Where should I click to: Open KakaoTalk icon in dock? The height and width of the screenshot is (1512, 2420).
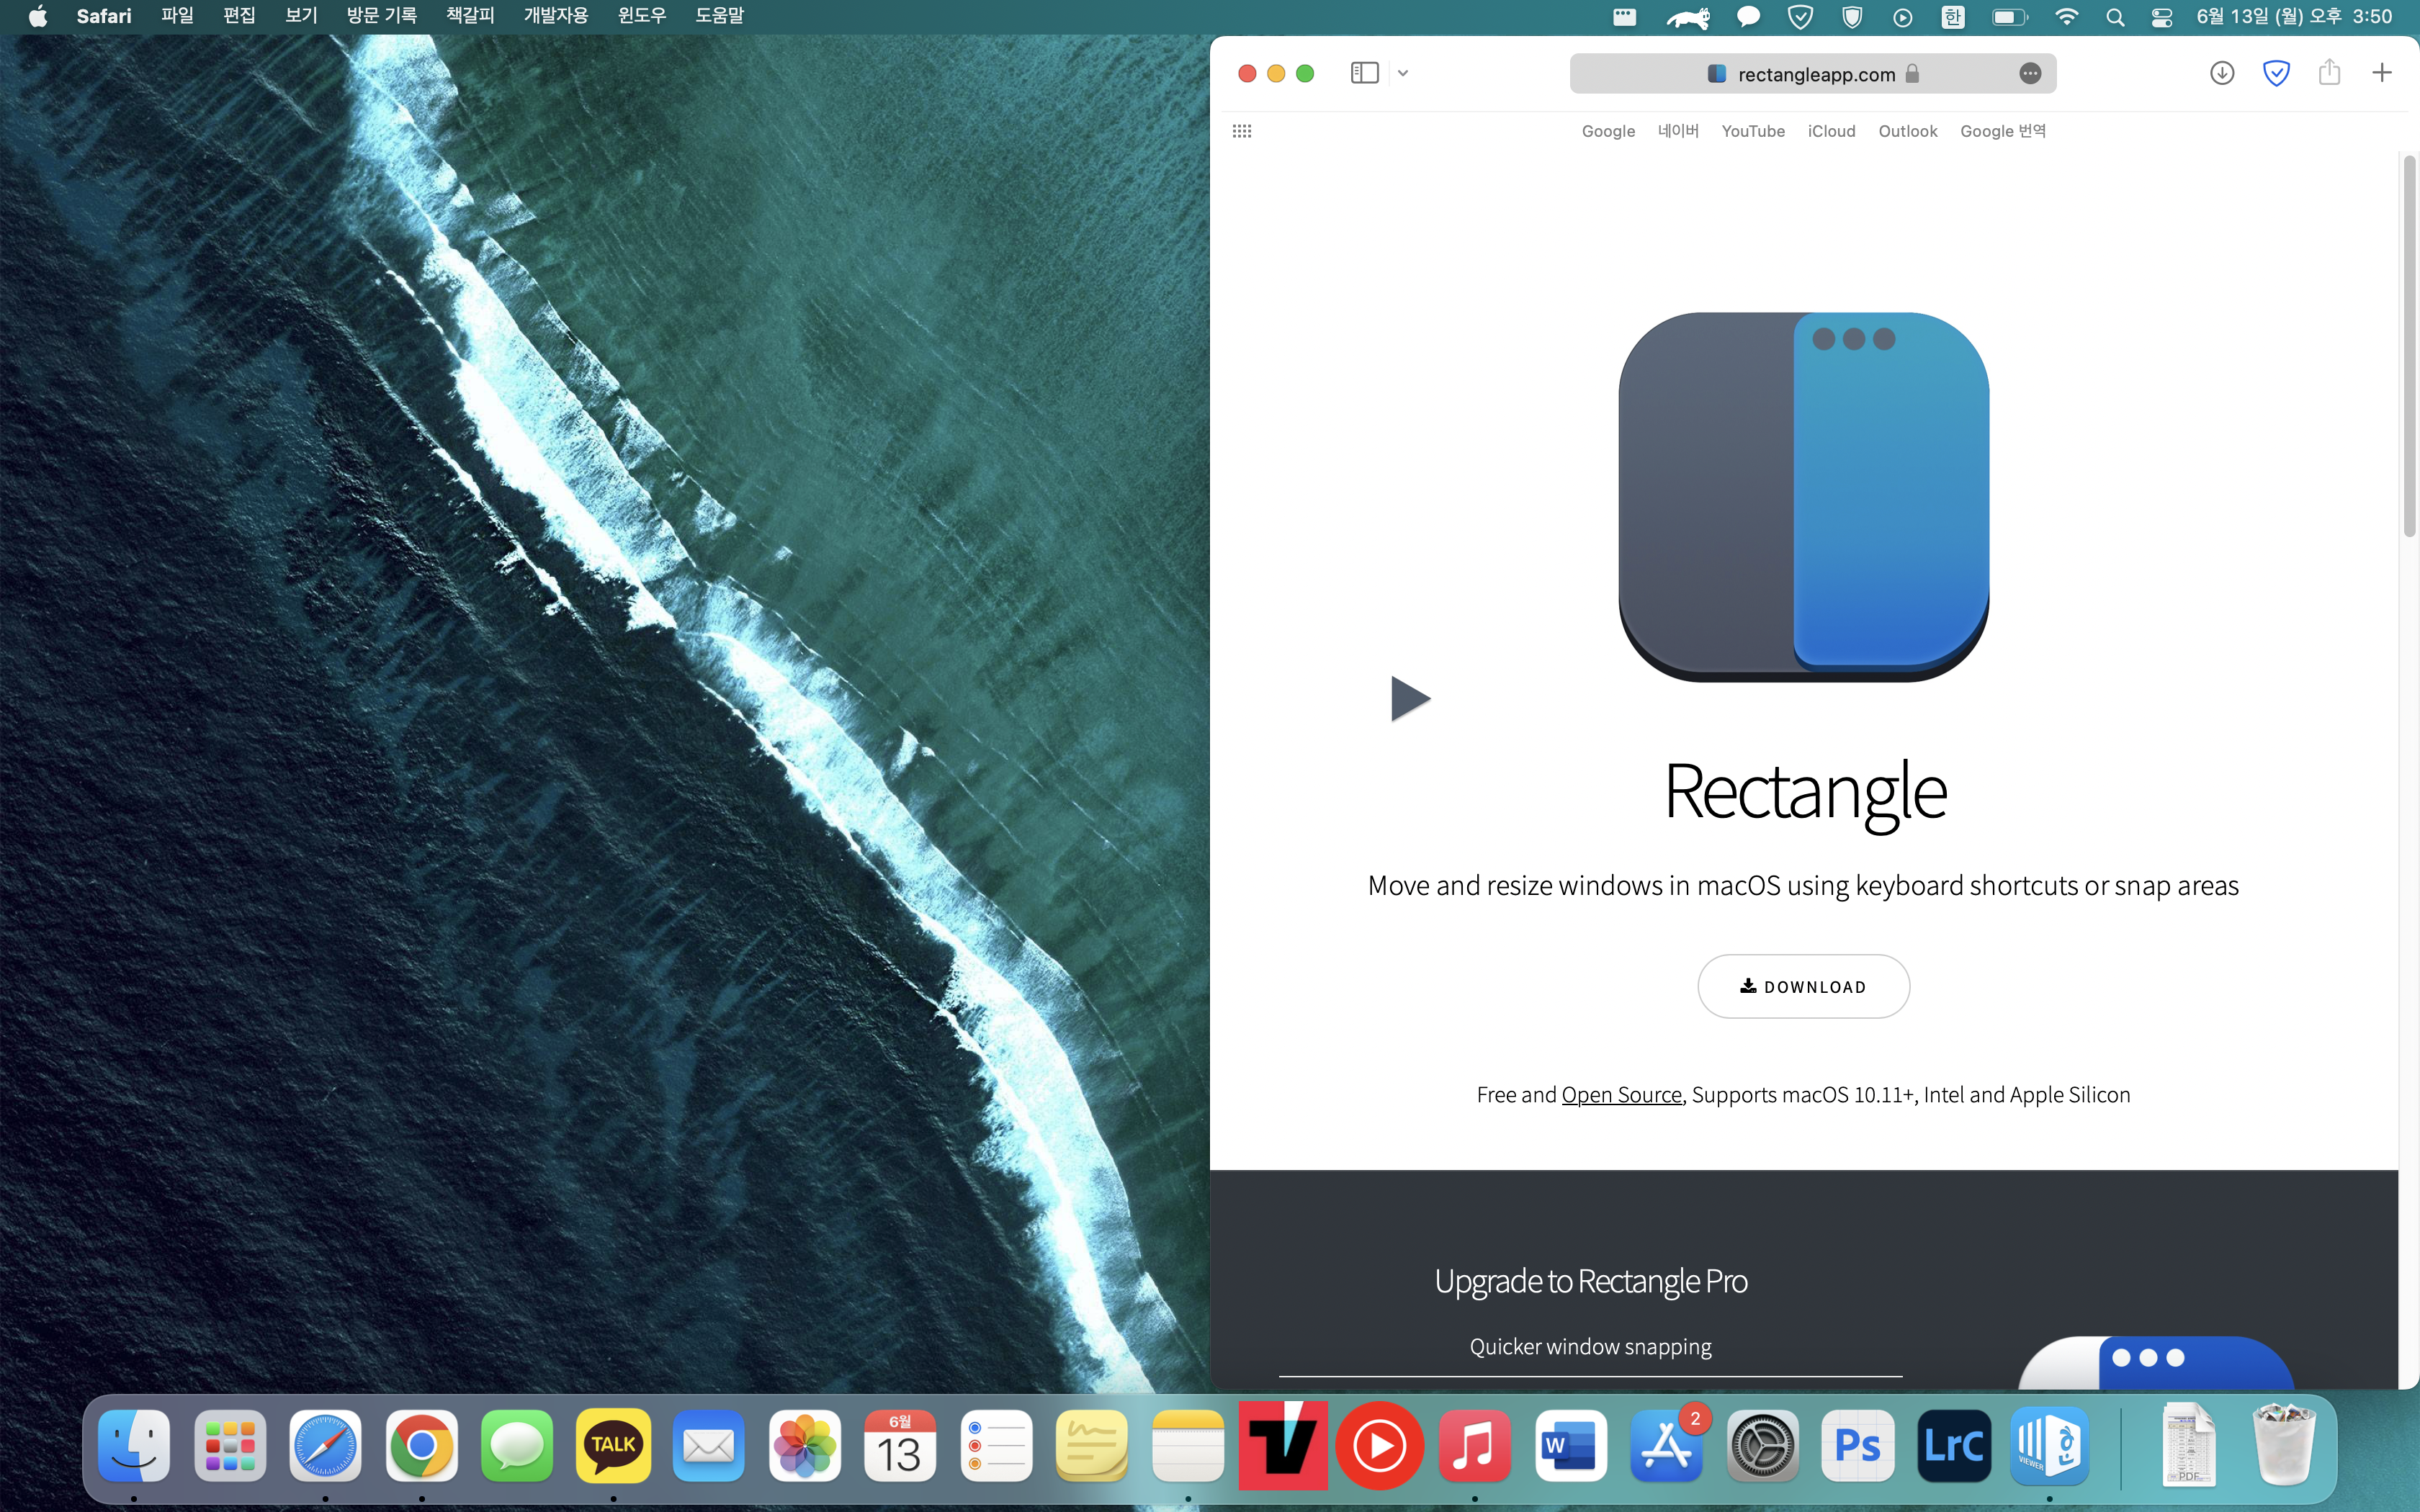tap(613, 1444)
